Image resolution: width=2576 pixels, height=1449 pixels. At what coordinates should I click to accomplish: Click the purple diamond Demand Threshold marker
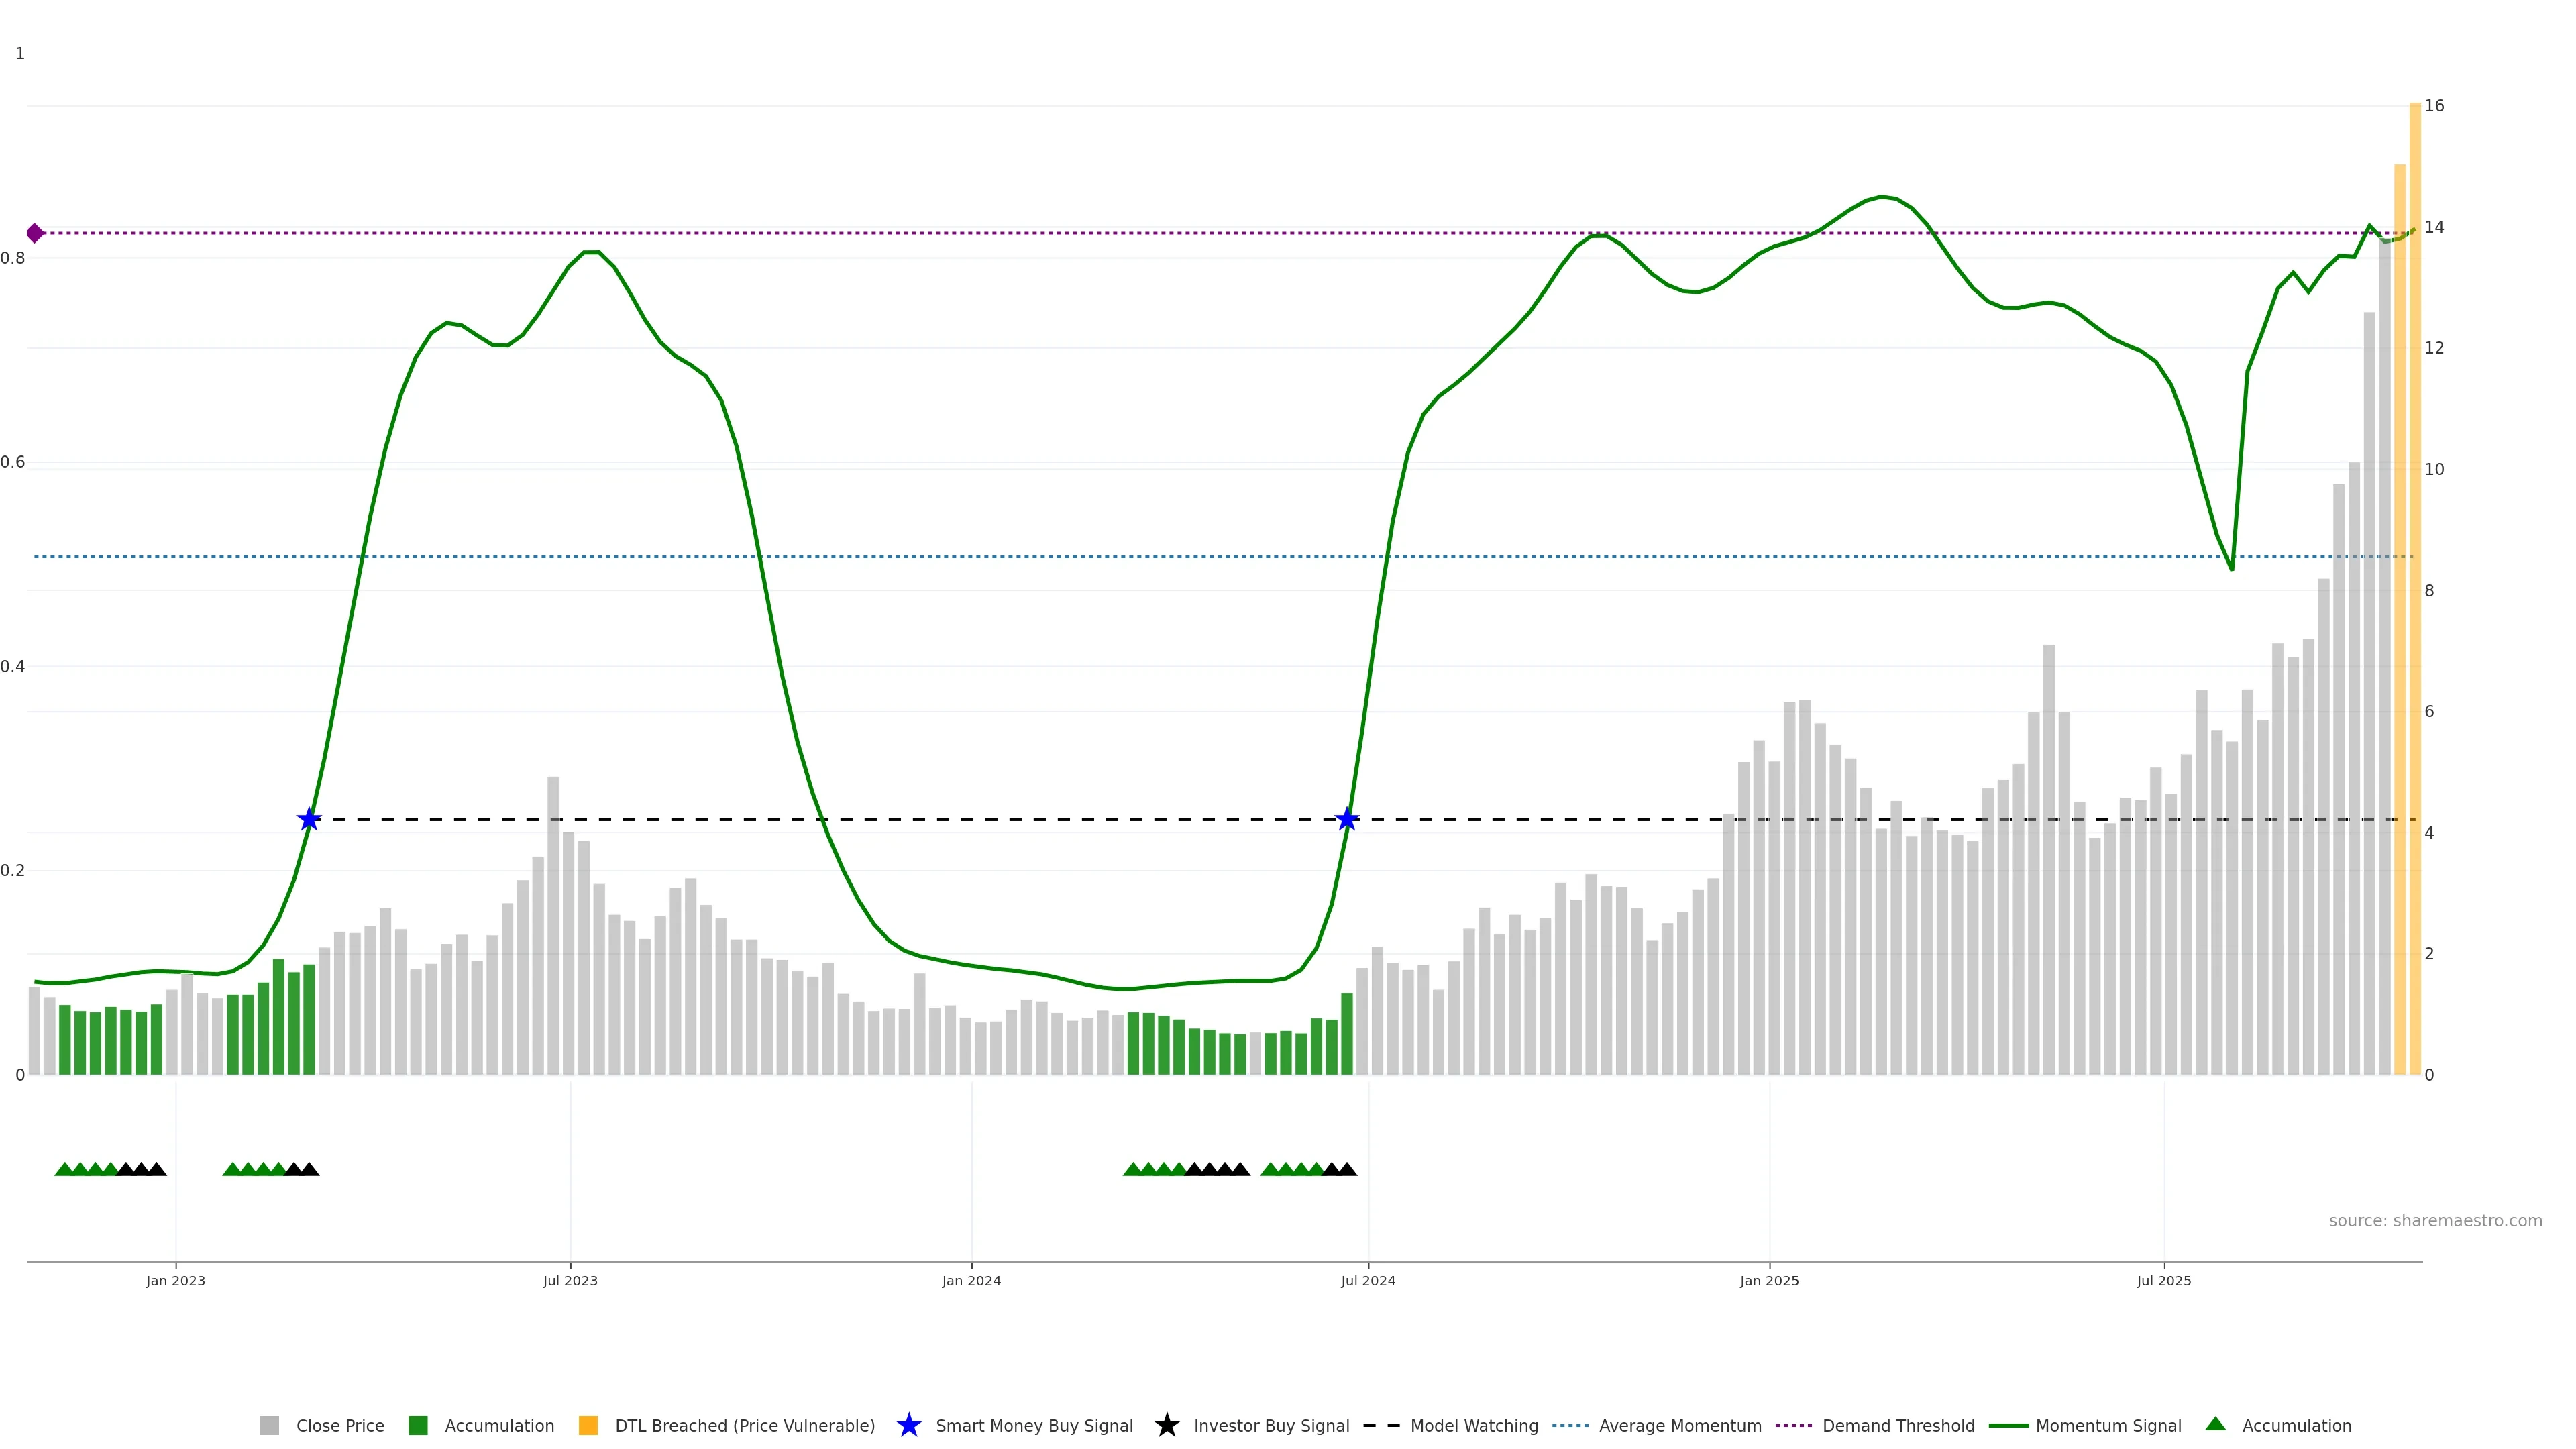coord(35,233)
